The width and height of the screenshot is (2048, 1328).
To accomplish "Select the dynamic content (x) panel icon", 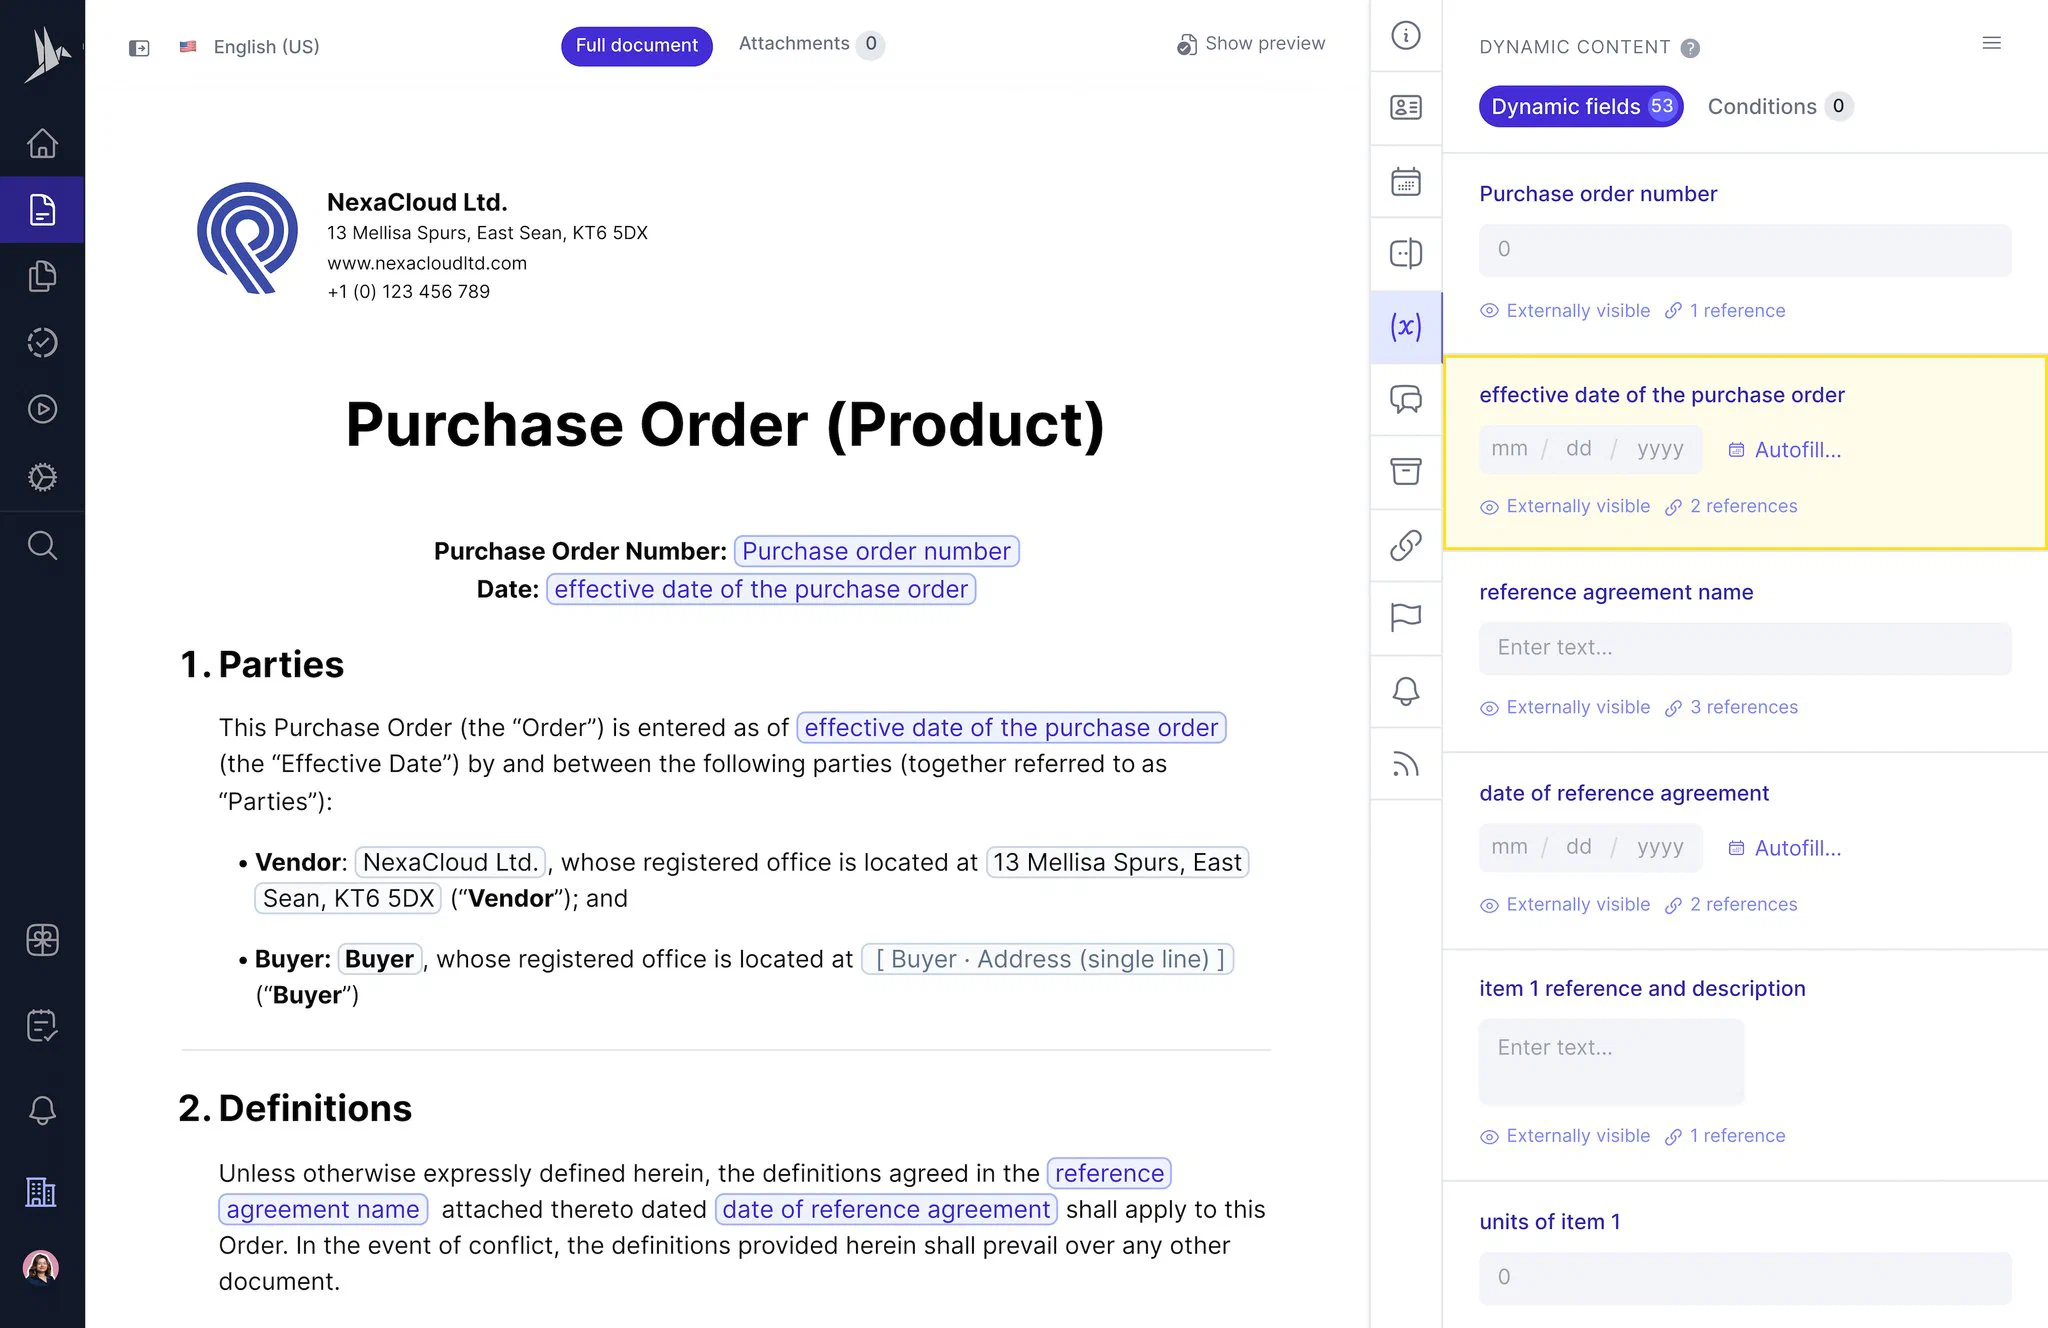I will tap(1406, 327).
